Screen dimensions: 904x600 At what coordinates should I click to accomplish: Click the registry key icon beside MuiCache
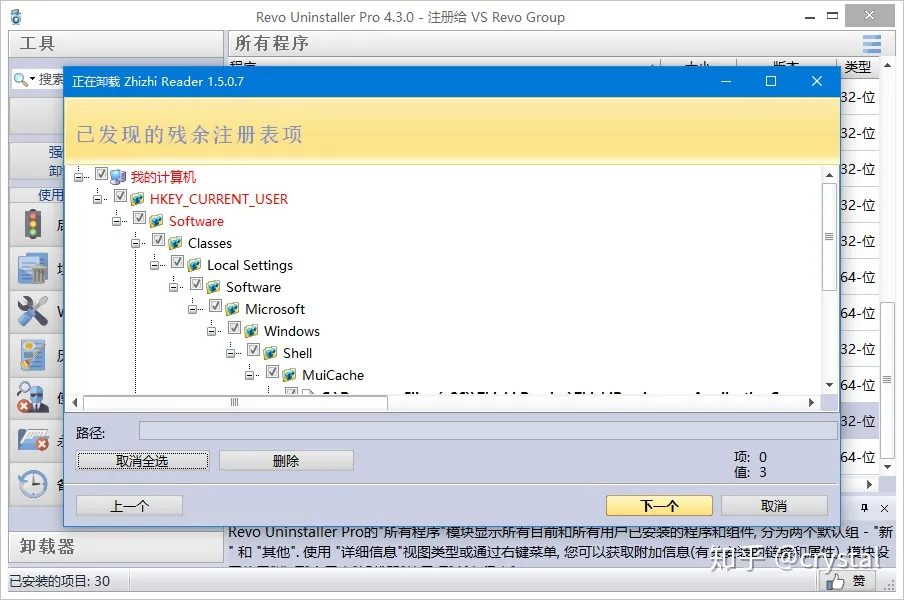click(x=290, y=375)
